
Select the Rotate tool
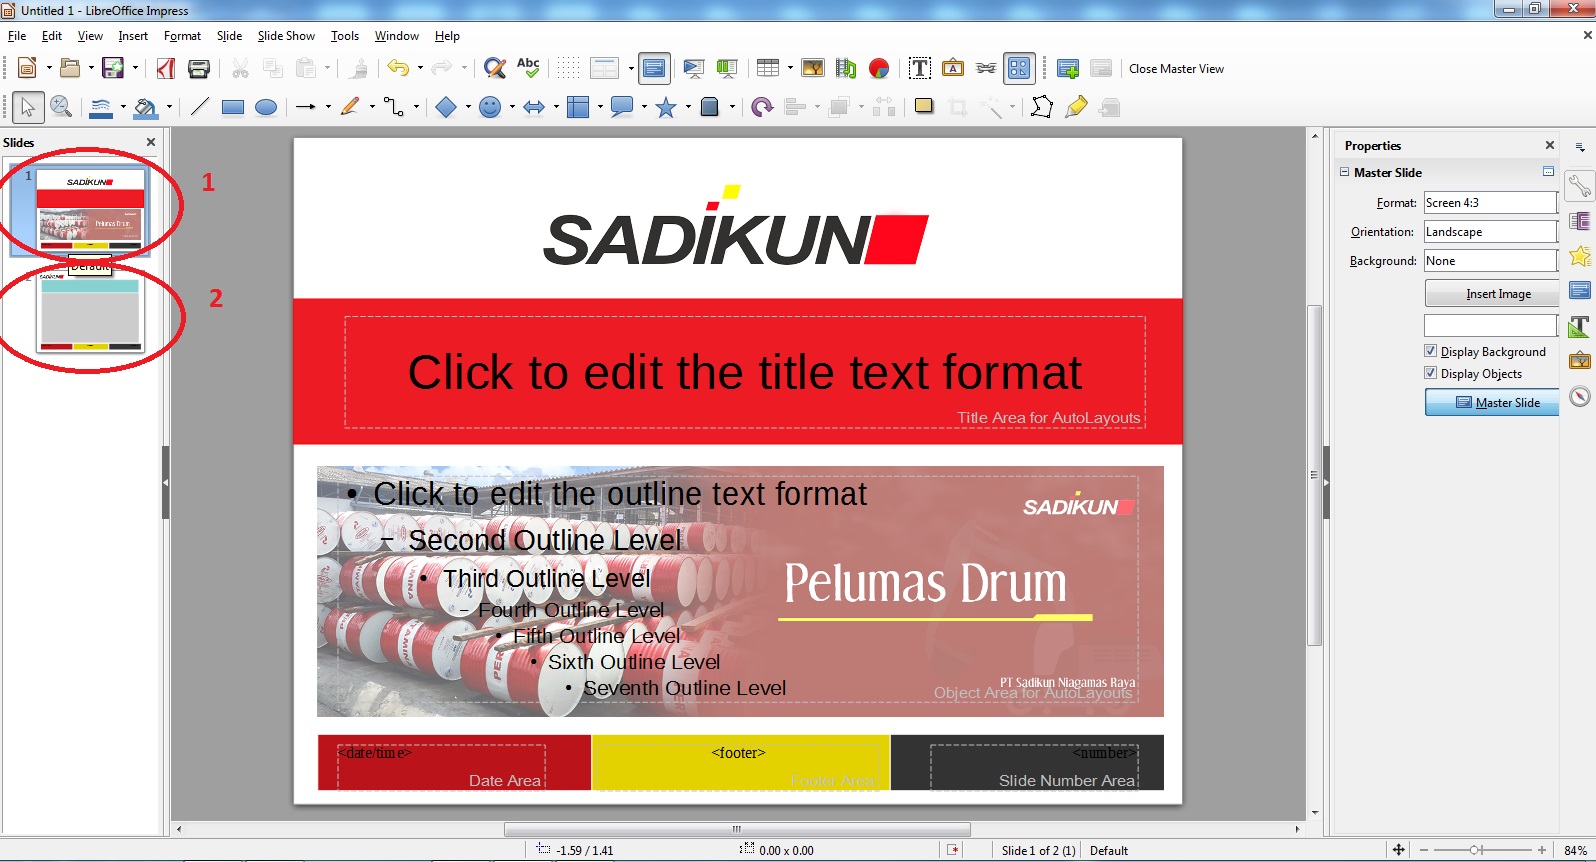[x=762, y=107]
